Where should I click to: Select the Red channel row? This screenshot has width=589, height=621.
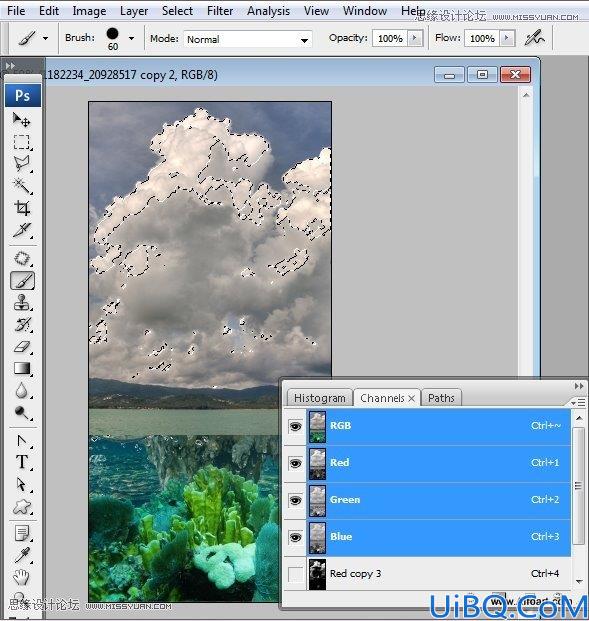coord(439,463)
